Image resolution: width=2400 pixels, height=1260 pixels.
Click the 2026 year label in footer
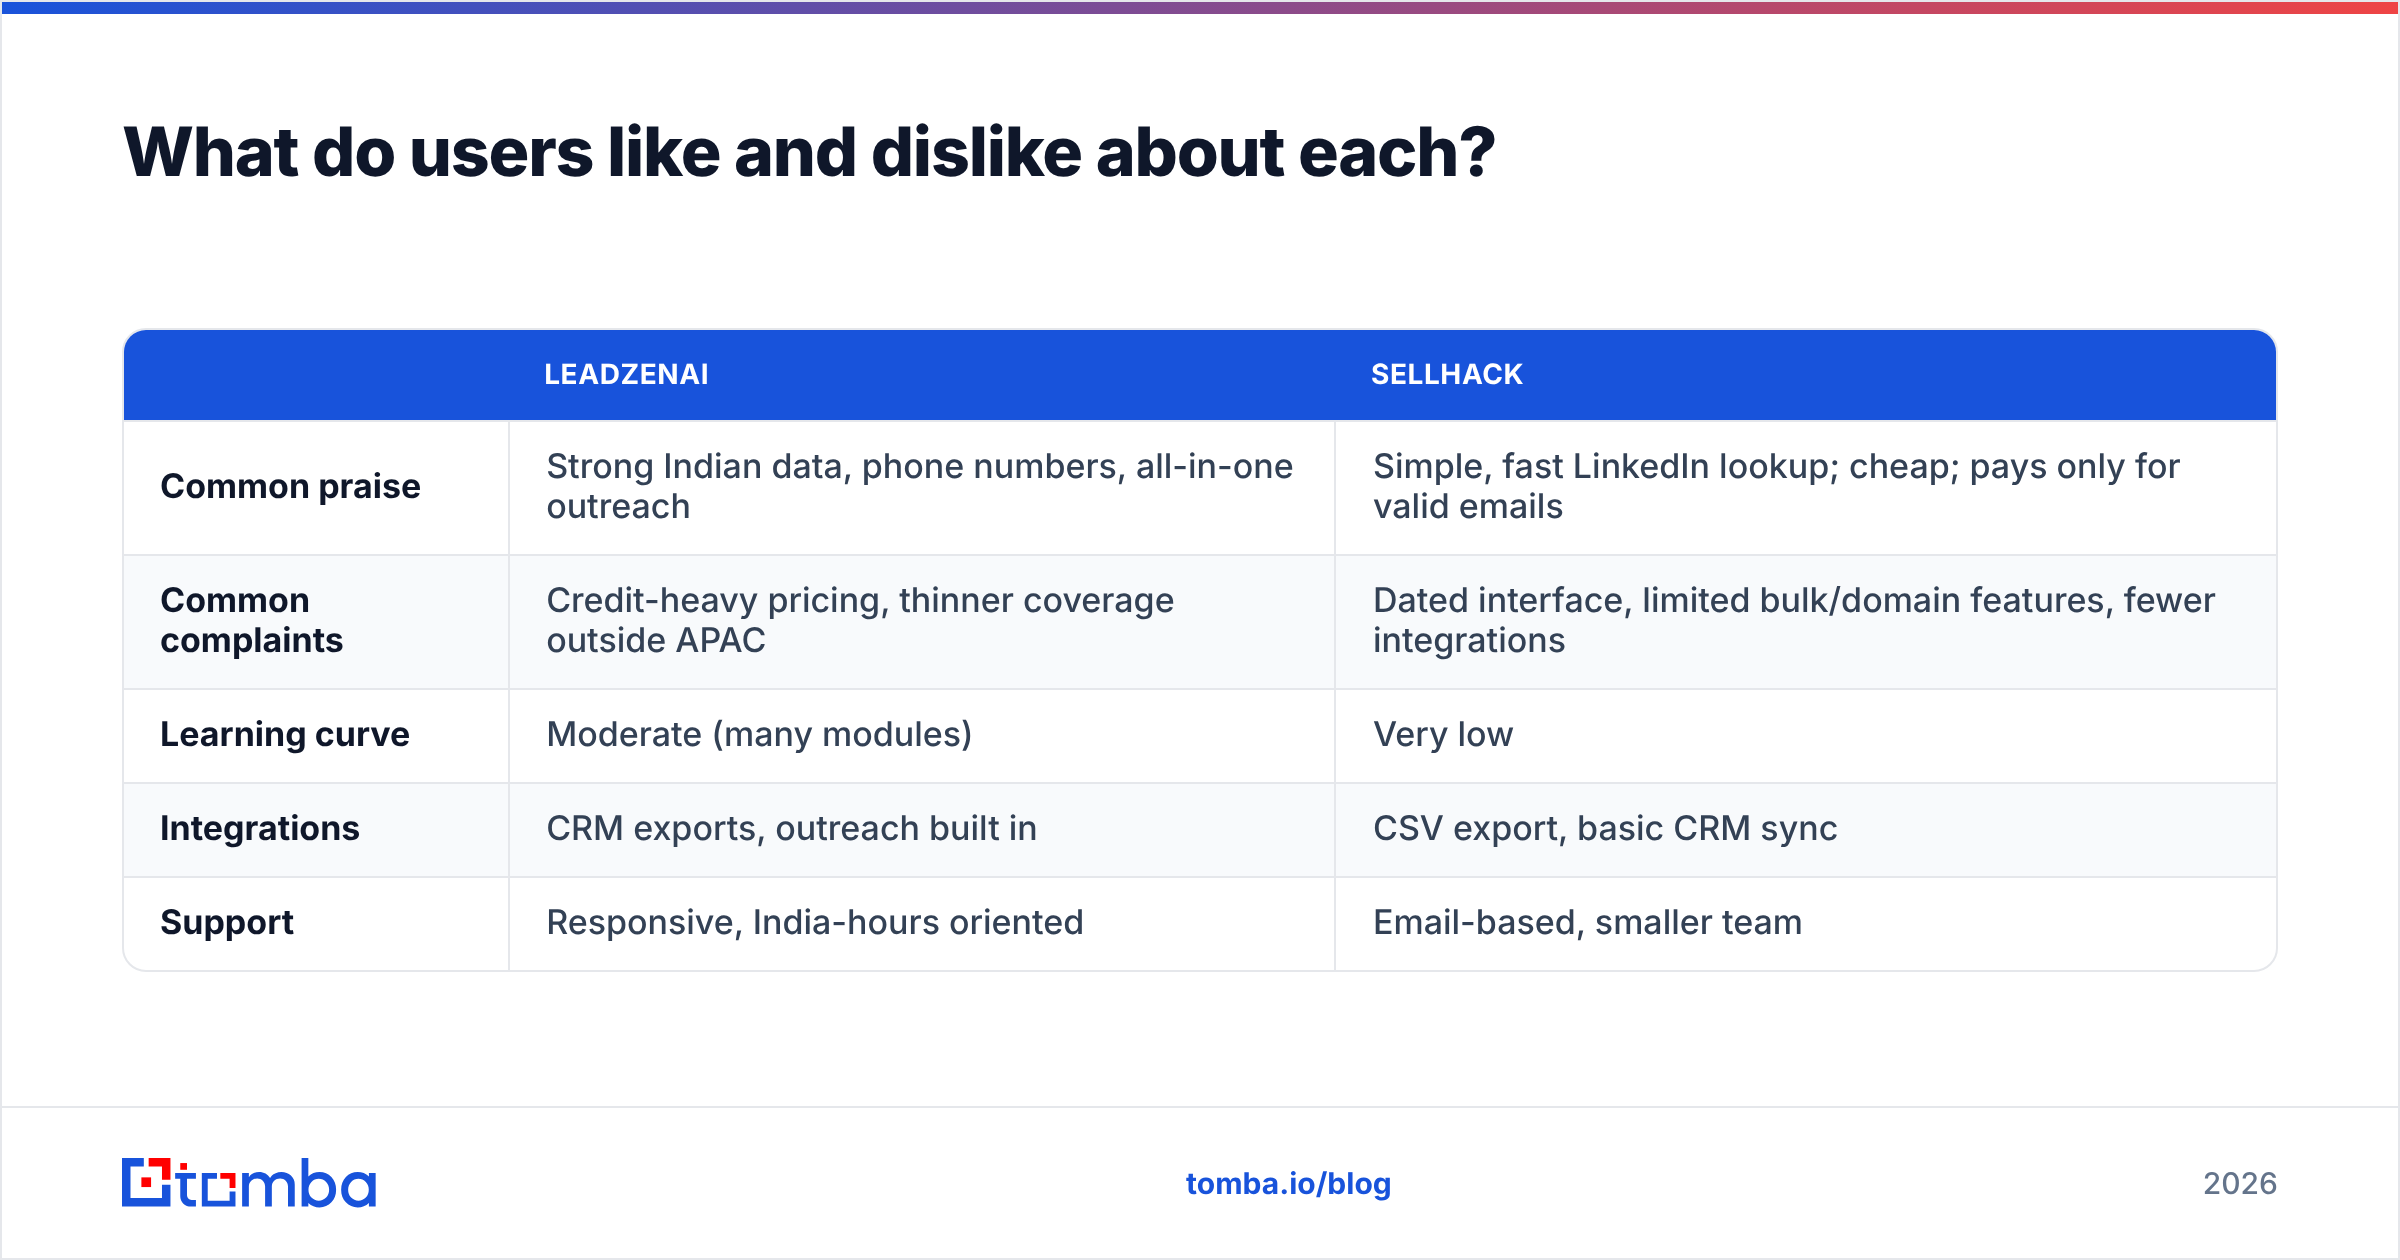(x=2240, y=1184)
